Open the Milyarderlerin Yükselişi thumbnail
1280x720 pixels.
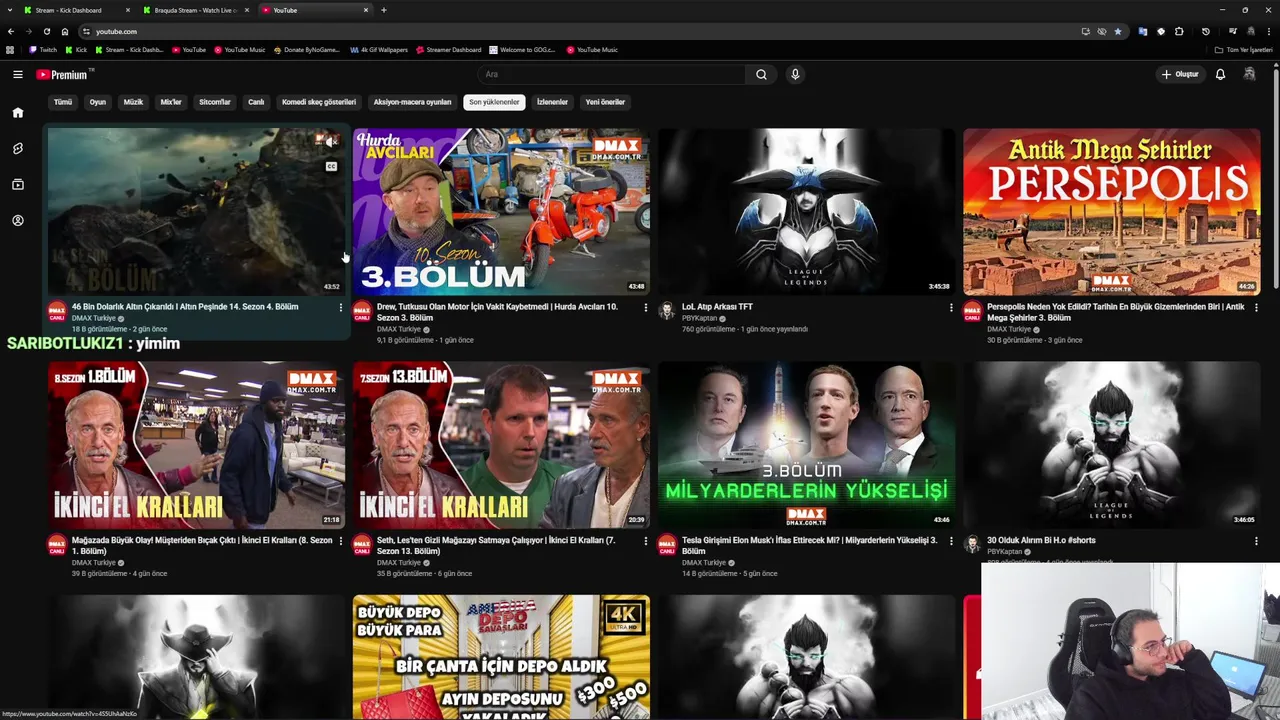806,445
